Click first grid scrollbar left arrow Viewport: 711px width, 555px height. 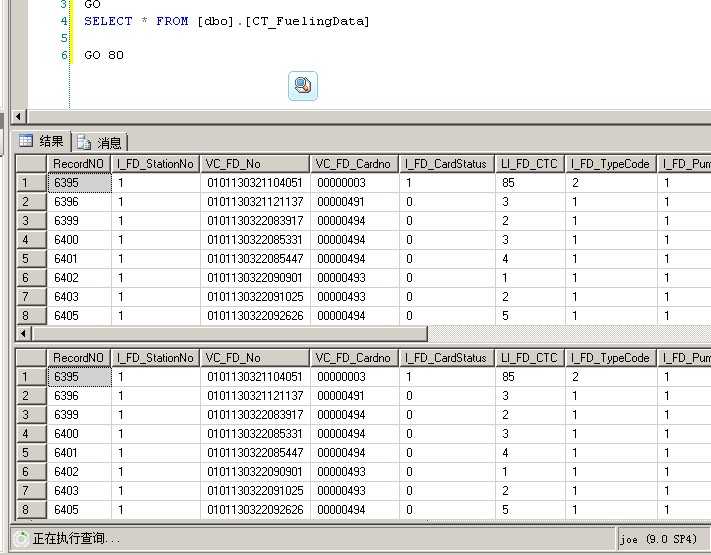[23, 334]
